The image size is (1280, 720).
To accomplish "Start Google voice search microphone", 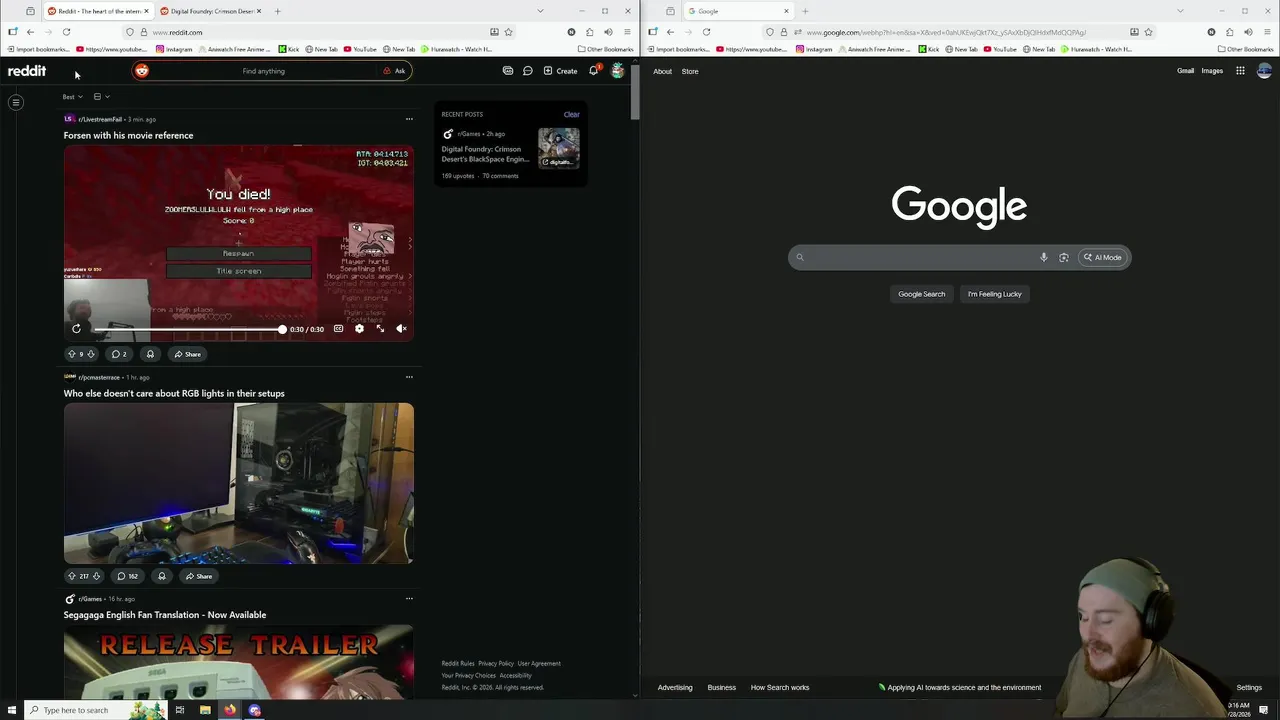I will [1043, 257].
